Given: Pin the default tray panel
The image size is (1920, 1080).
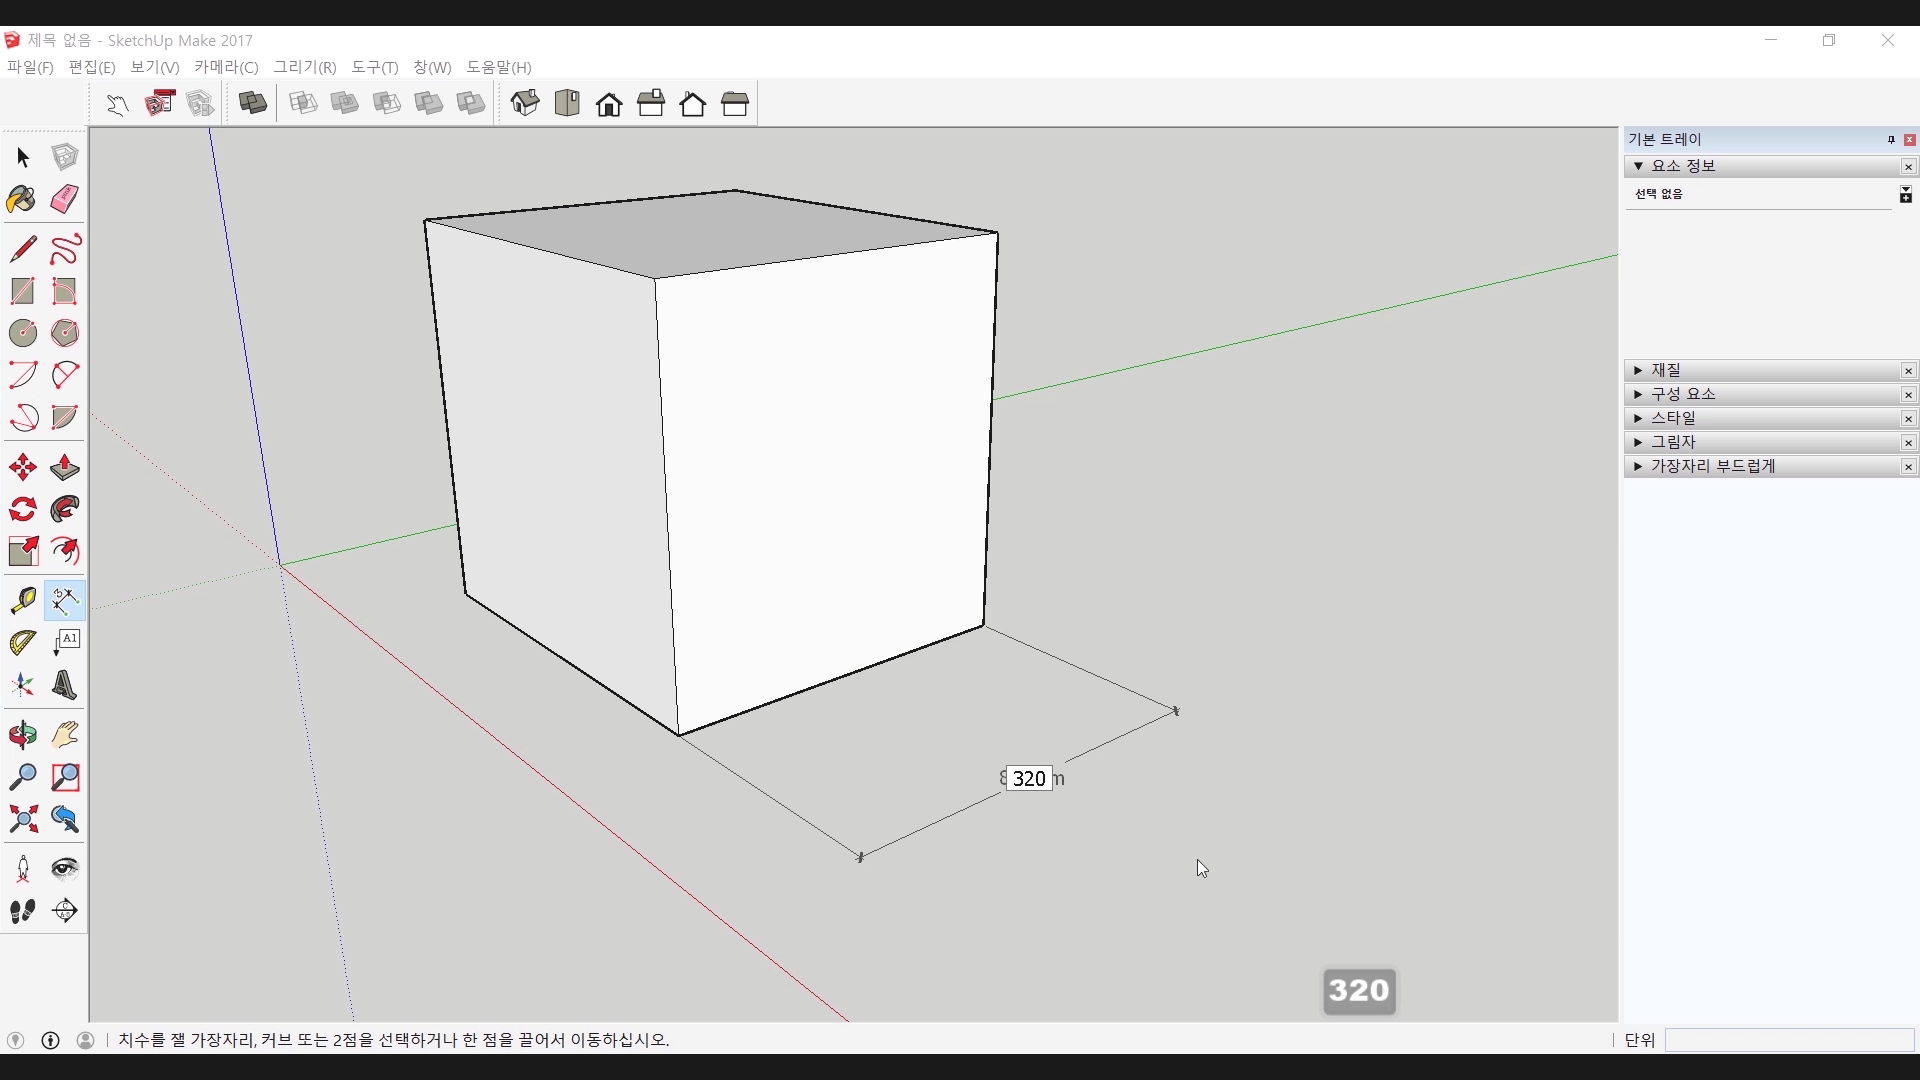Looking at the screenshot, I should [1891, 140].
